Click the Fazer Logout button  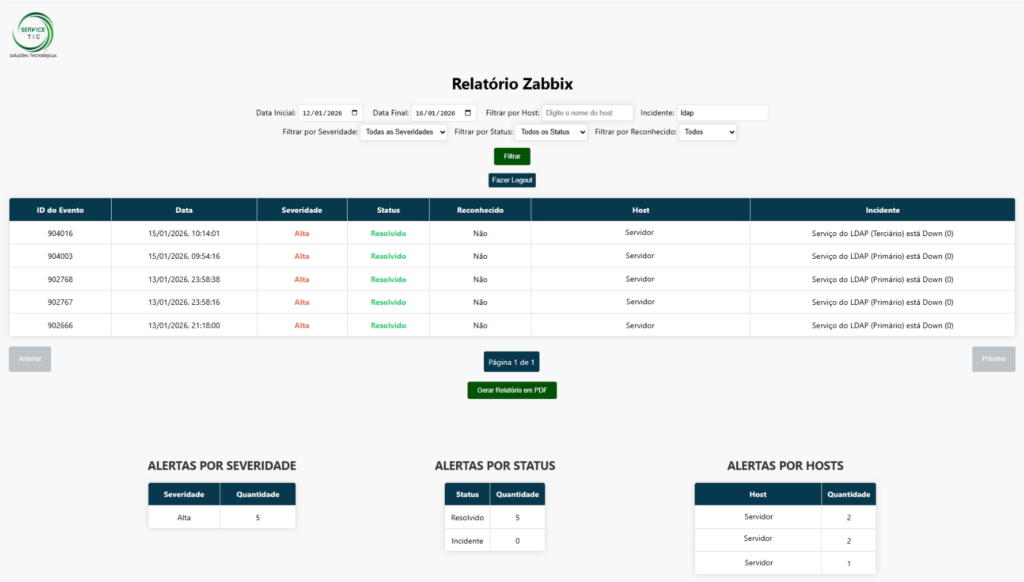pos(512,180)
